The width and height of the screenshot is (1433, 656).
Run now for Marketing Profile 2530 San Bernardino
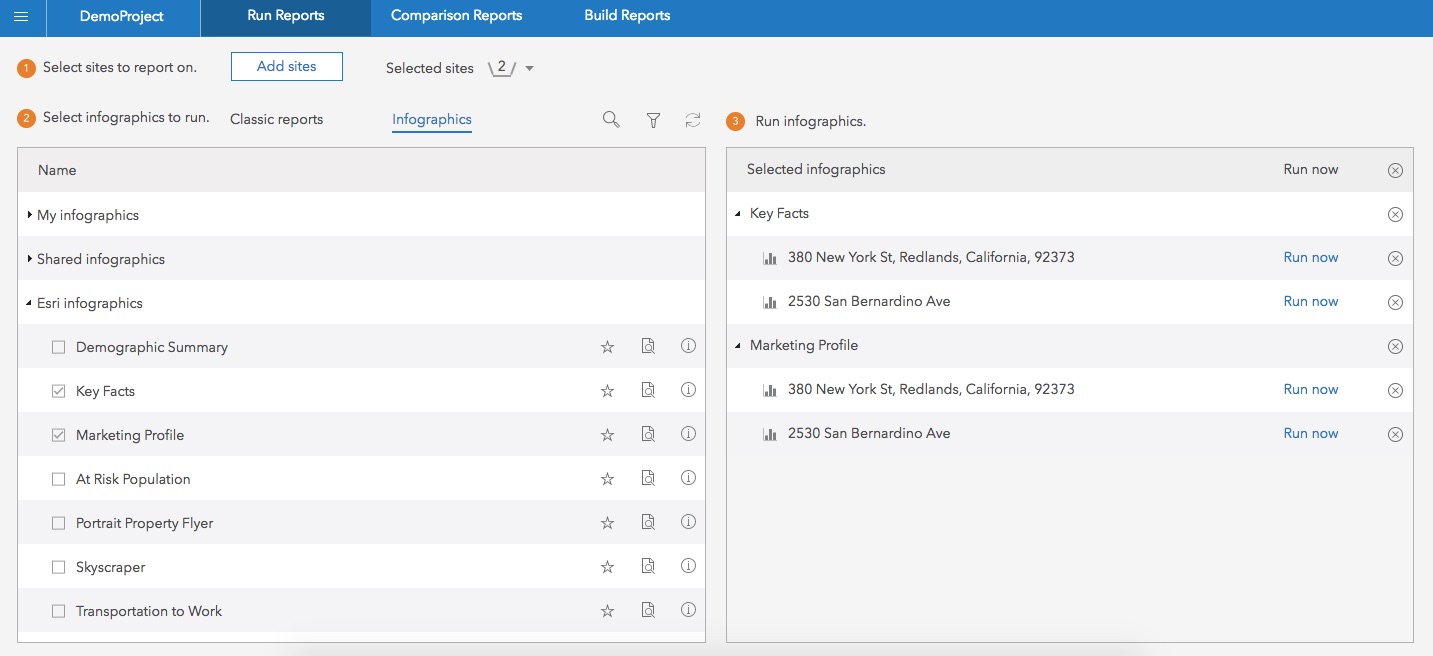tap(1310, 433)
